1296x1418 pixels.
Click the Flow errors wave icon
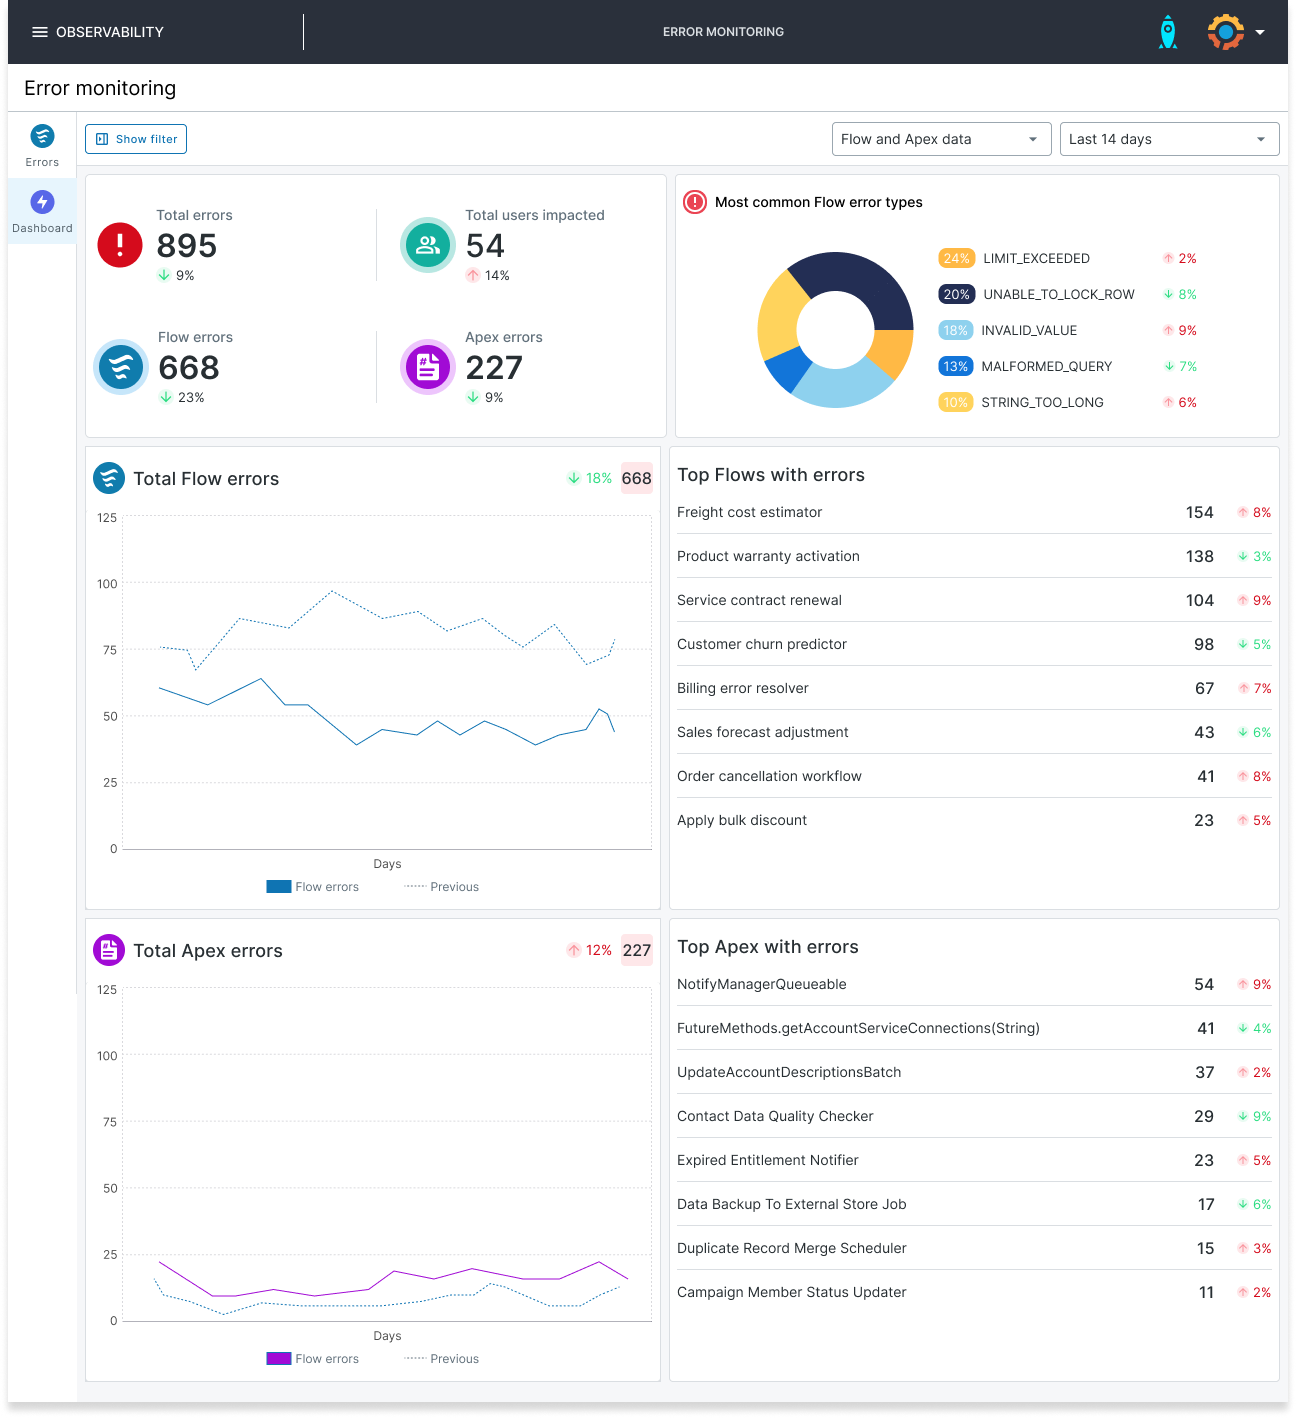pos(121,367)
